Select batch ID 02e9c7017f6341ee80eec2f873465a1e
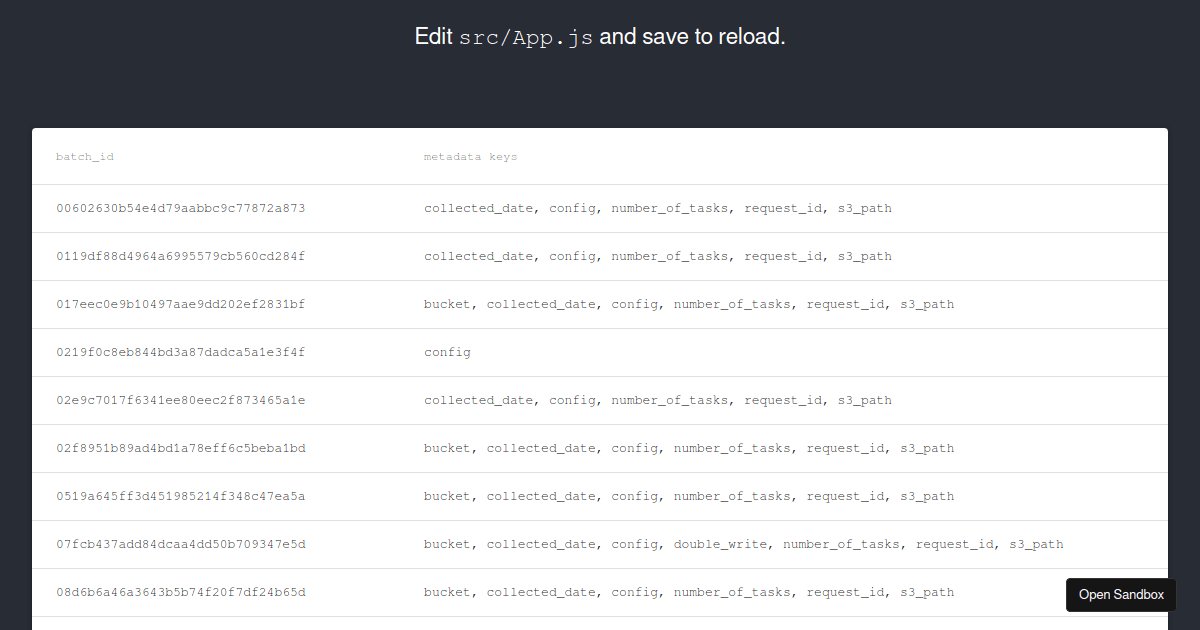Viewport: 1200px width, 630px height. (x=180, y=400)
